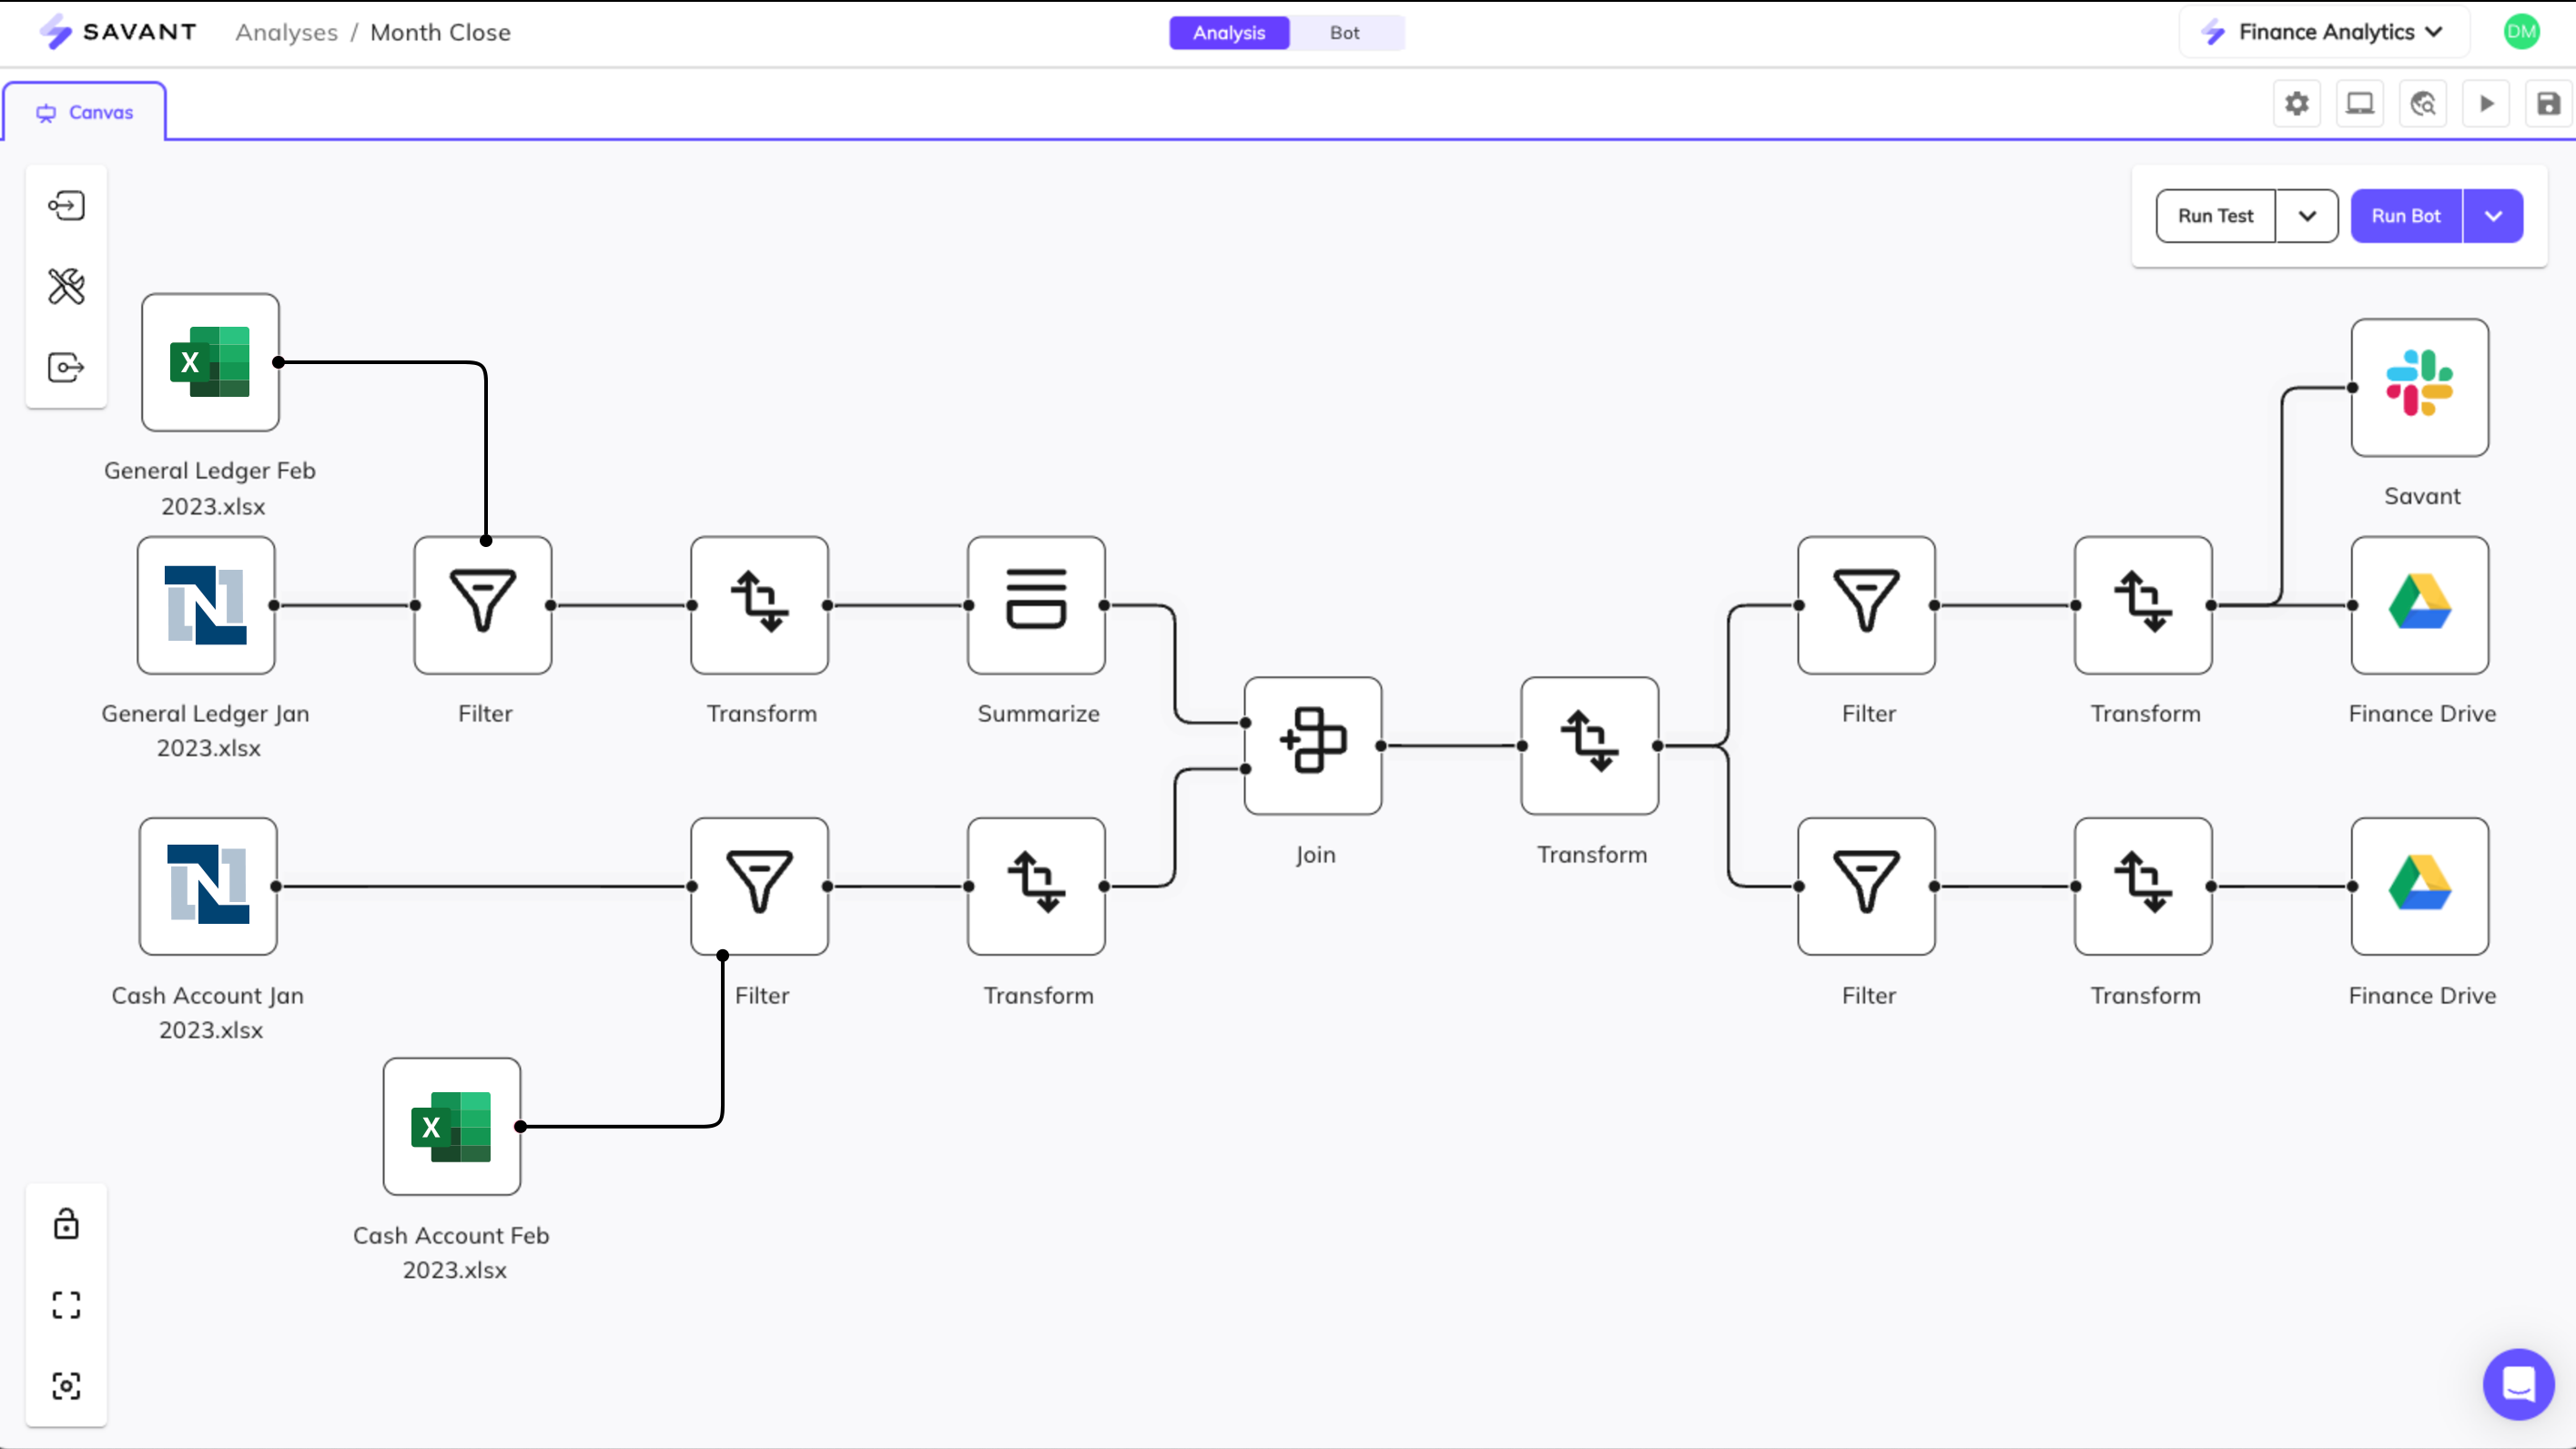This screenshot has width=2576, height=1449.
Task: Expand the Run Bot dropdown arrow
Action: tap(2493, 216)
